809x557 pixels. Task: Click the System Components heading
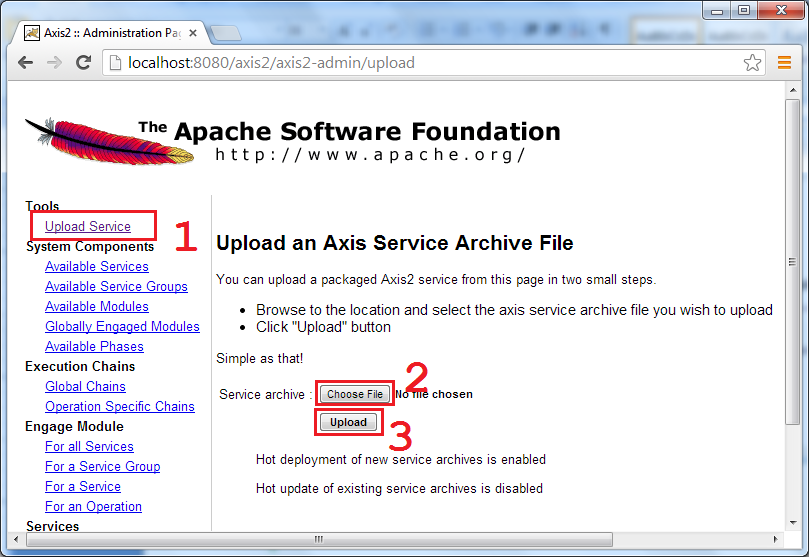point(90,247)
